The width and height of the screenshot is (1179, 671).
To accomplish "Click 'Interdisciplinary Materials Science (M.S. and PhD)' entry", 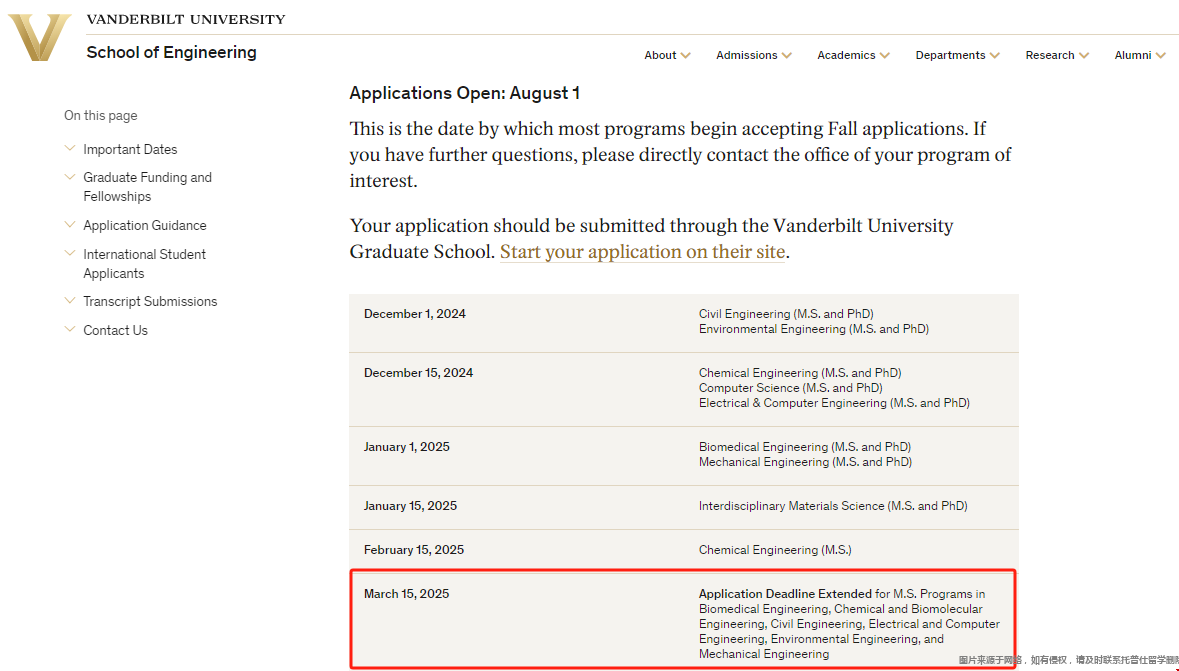I will coord(833,506).
